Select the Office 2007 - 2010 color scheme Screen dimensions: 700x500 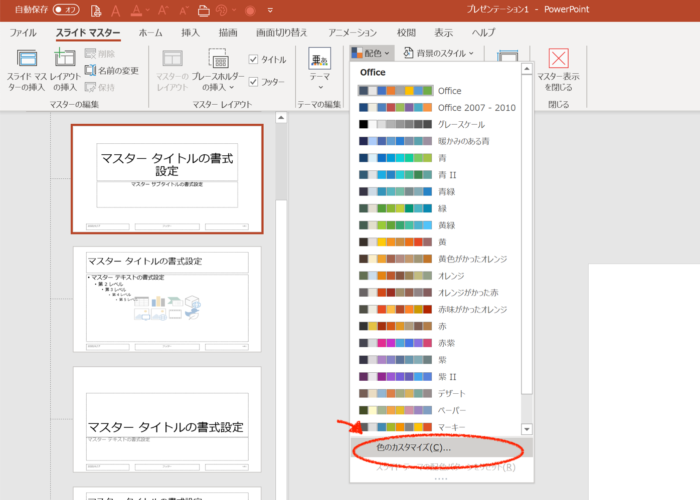click(x=435, y=108)
